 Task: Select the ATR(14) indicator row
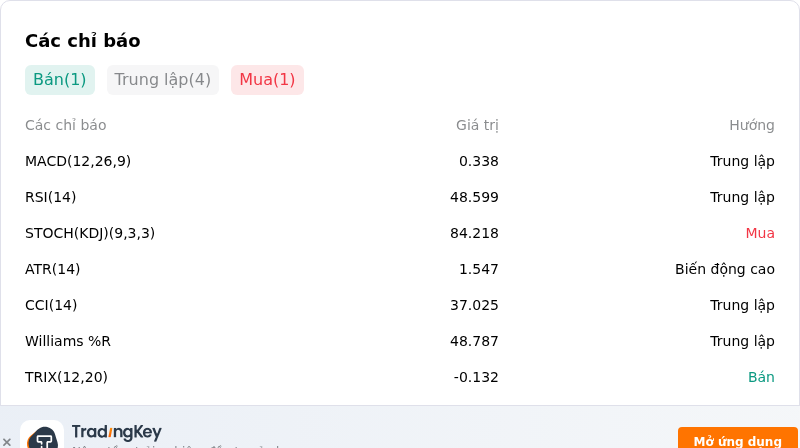click(399, 269)
